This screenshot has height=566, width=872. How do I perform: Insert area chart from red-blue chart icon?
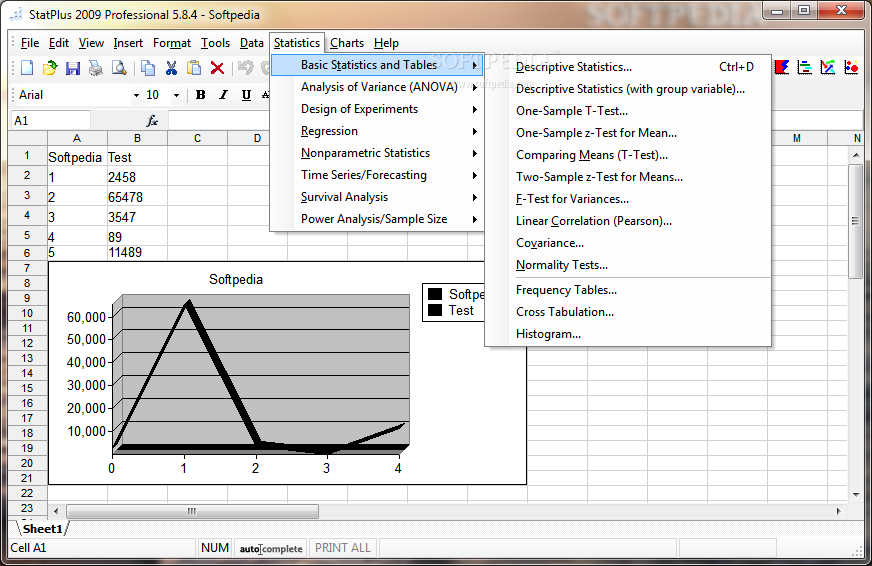tap(782, 67)
